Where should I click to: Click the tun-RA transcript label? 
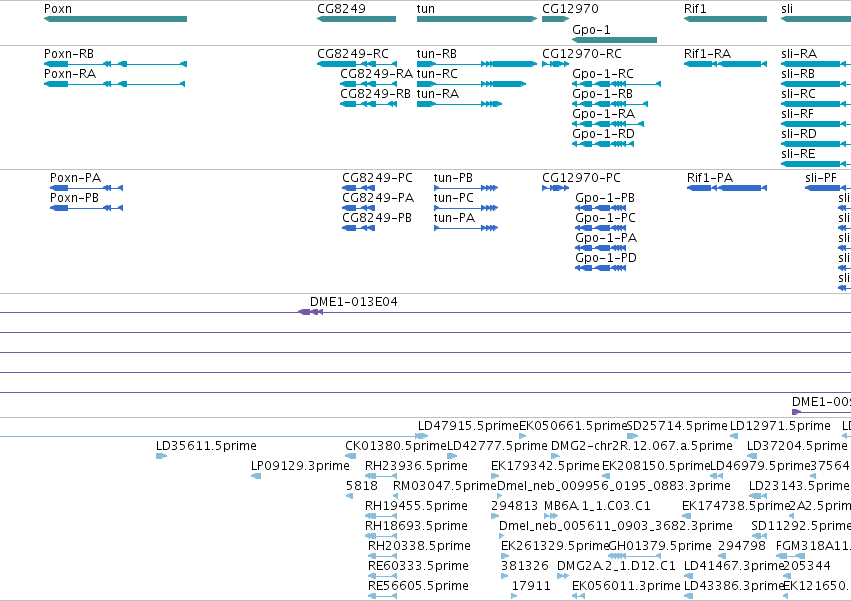click(x=438, y=94)
